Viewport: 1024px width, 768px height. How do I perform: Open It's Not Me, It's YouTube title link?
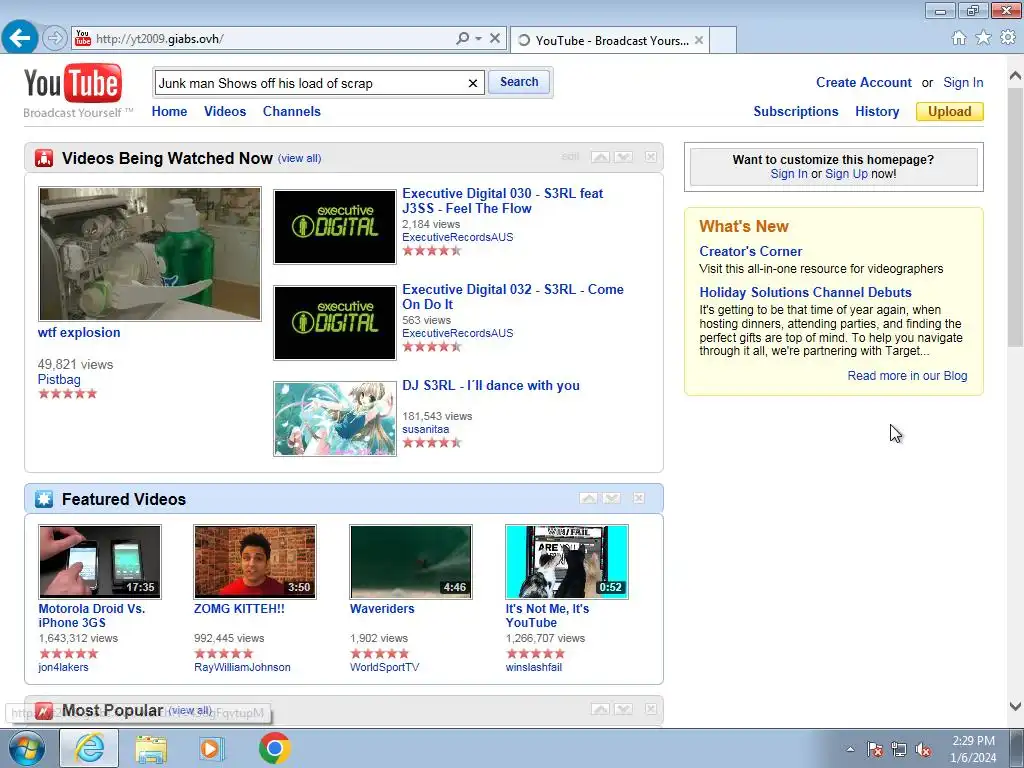tap(547, 616)
